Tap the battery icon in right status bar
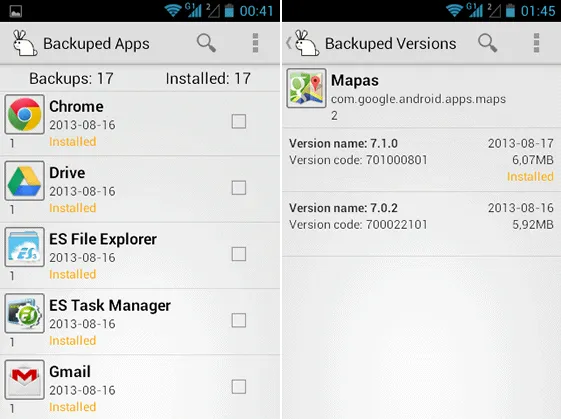561x419 pixels. (x=510, y=10)
